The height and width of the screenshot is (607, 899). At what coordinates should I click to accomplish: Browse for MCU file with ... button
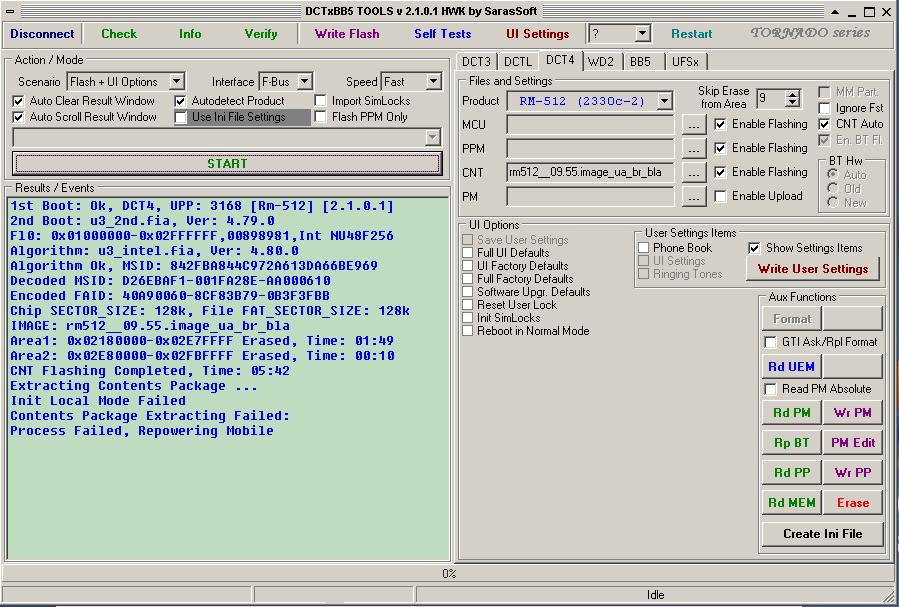click(x=694, y=124)
